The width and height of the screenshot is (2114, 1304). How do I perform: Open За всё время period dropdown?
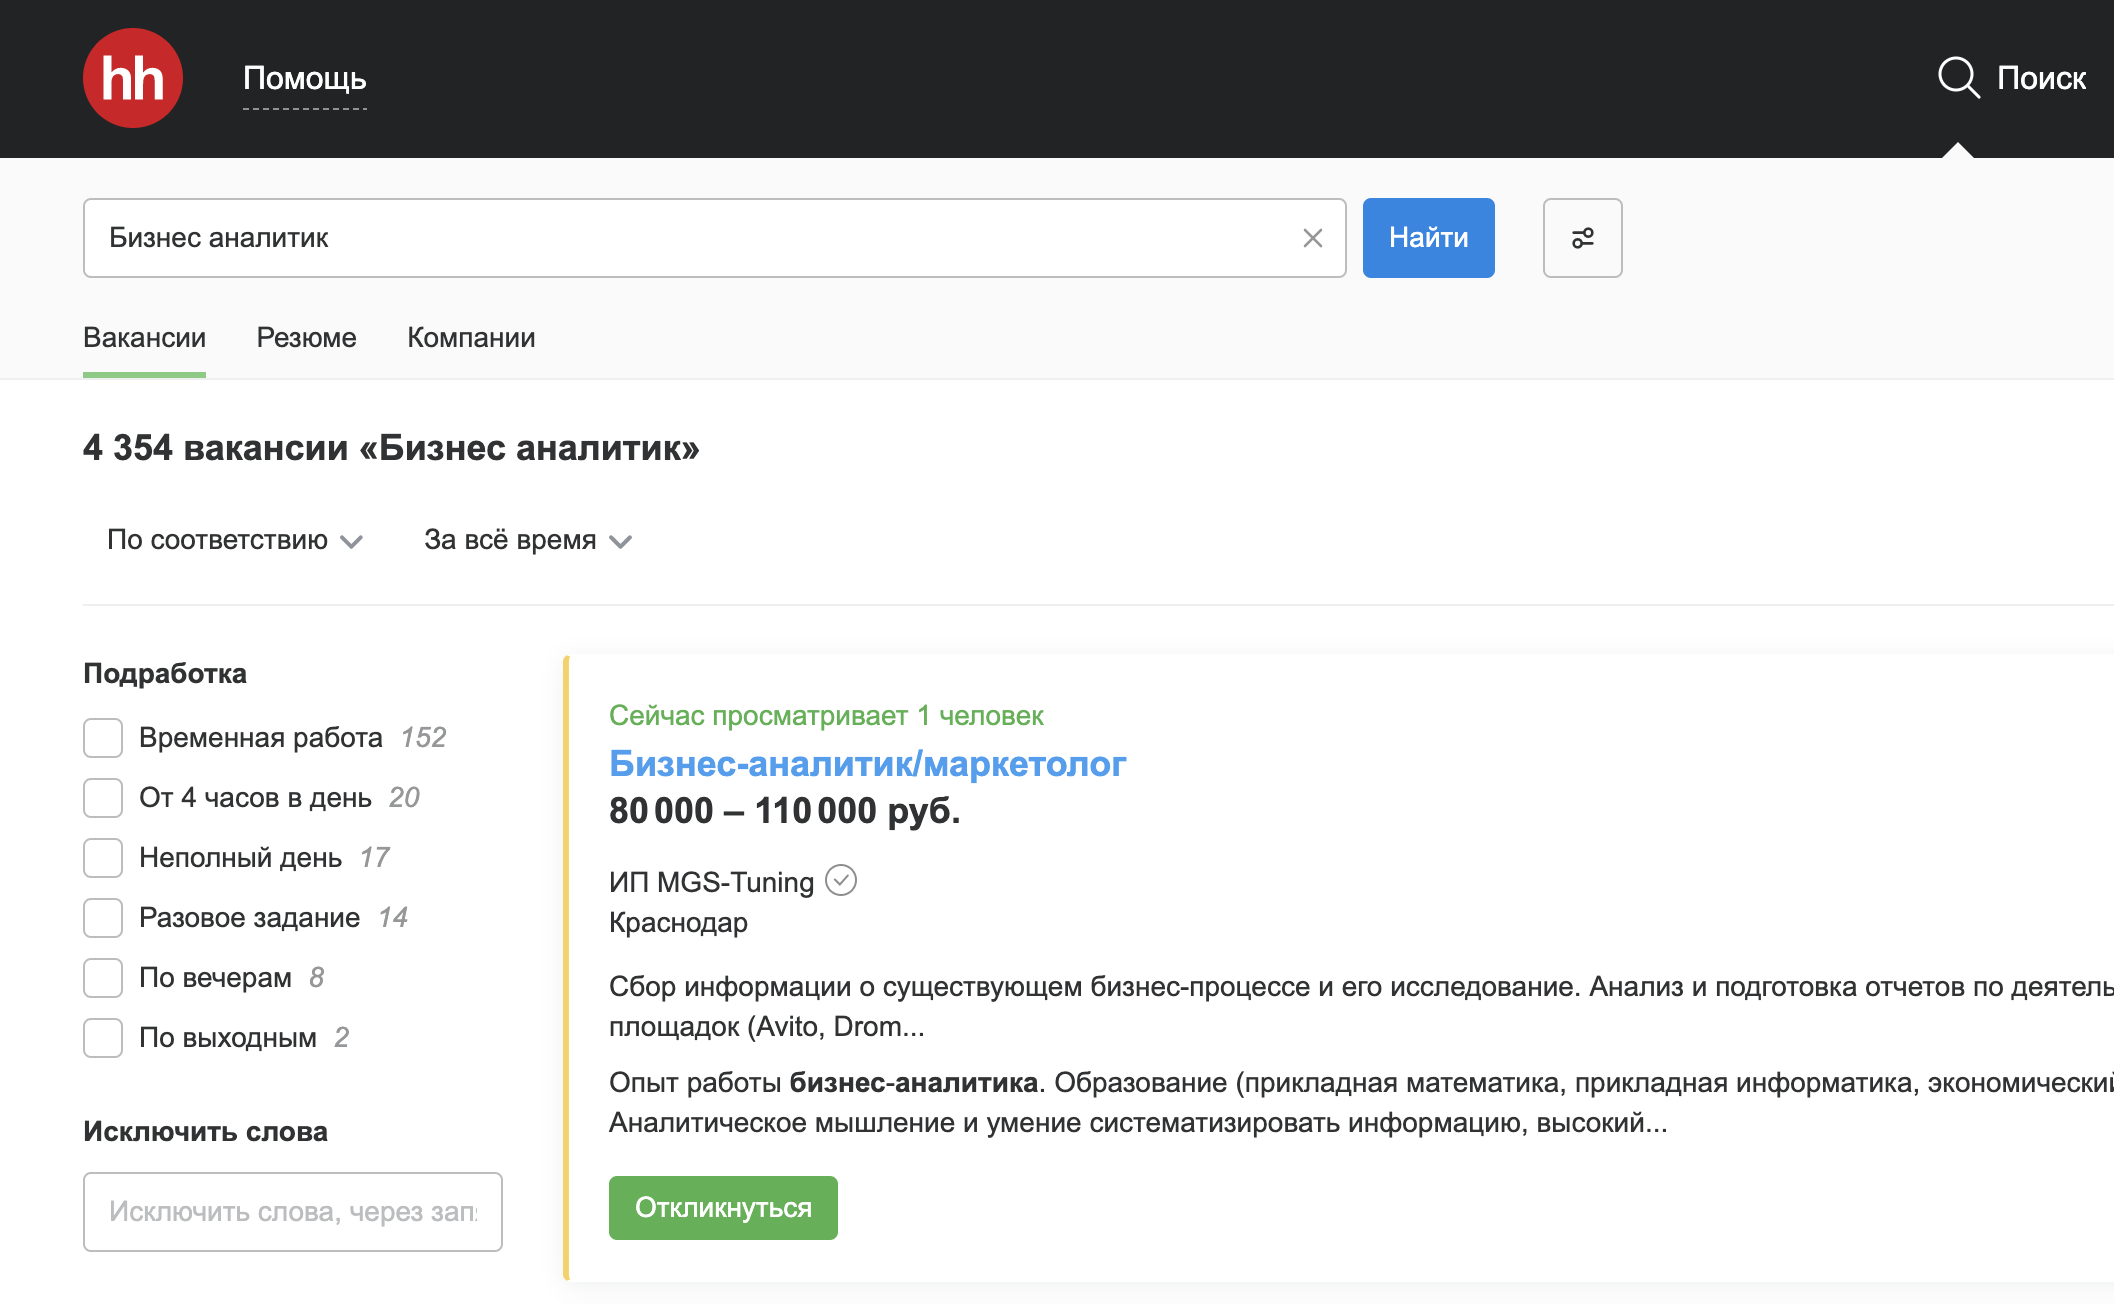527,540
